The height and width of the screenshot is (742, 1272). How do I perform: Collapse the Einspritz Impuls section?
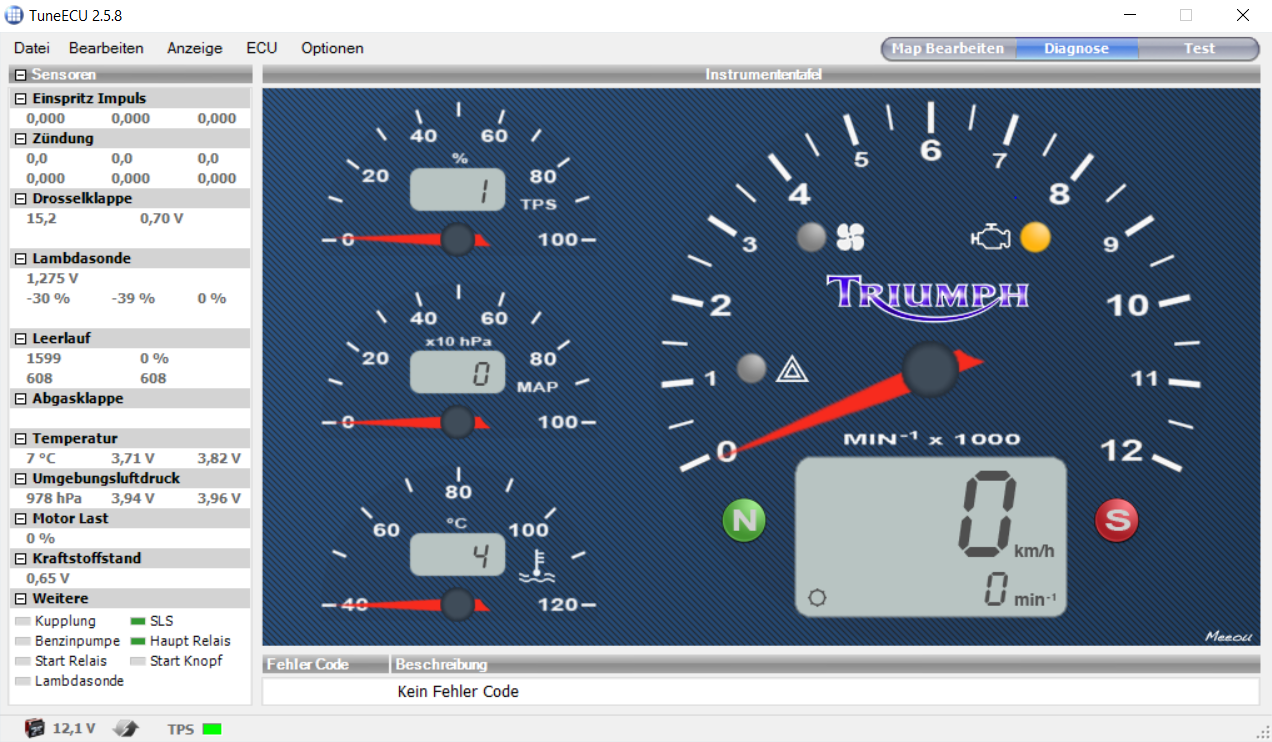[20, 99]
